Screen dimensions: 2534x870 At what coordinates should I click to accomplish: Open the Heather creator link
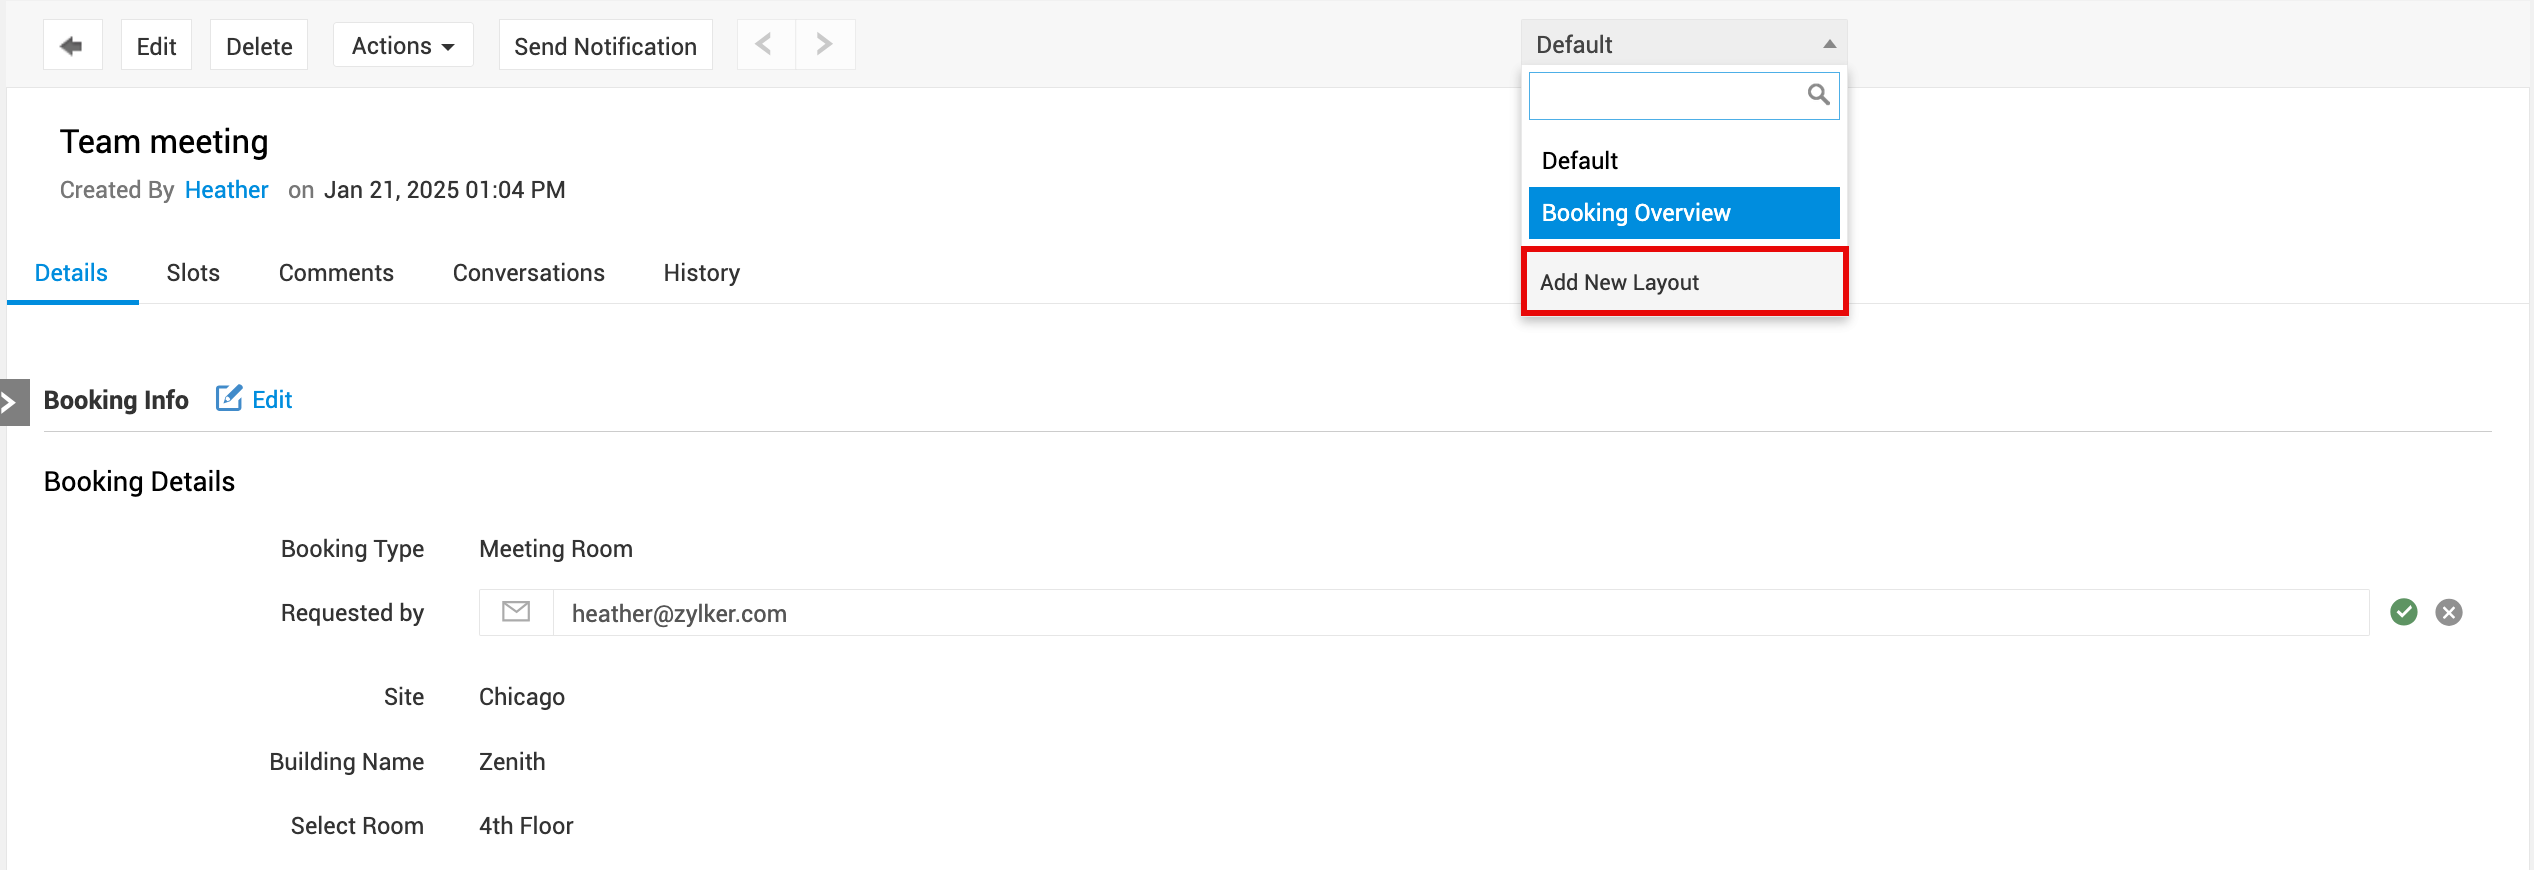pos(227,190)
